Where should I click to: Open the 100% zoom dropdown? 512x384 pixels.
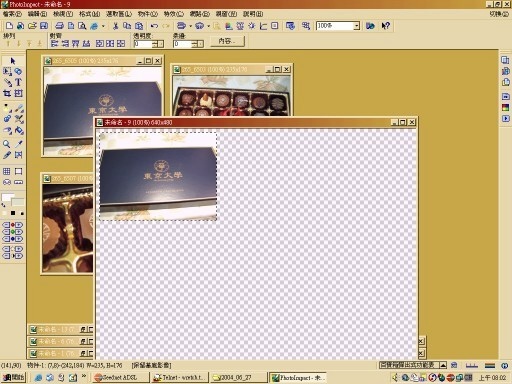pos(357,26)
